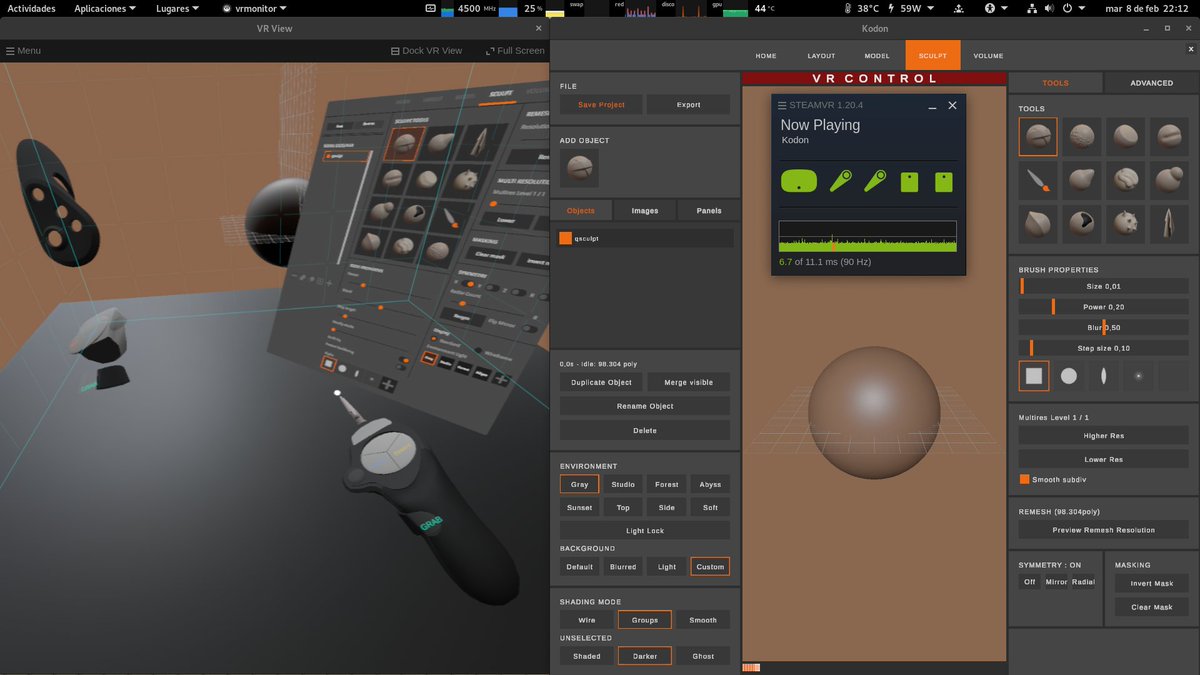
Task: Toggle the Light Lock option
Action: pos(645,531)
